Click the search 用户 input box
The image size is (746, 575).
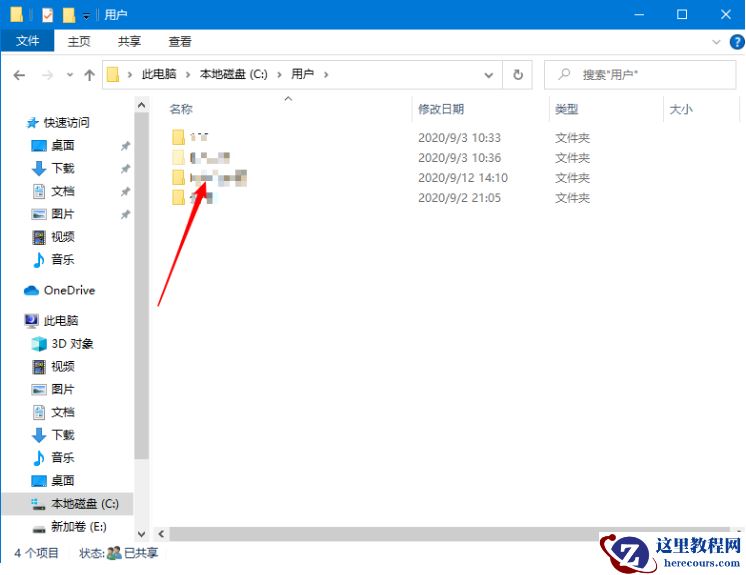click(x=640, y=75)
